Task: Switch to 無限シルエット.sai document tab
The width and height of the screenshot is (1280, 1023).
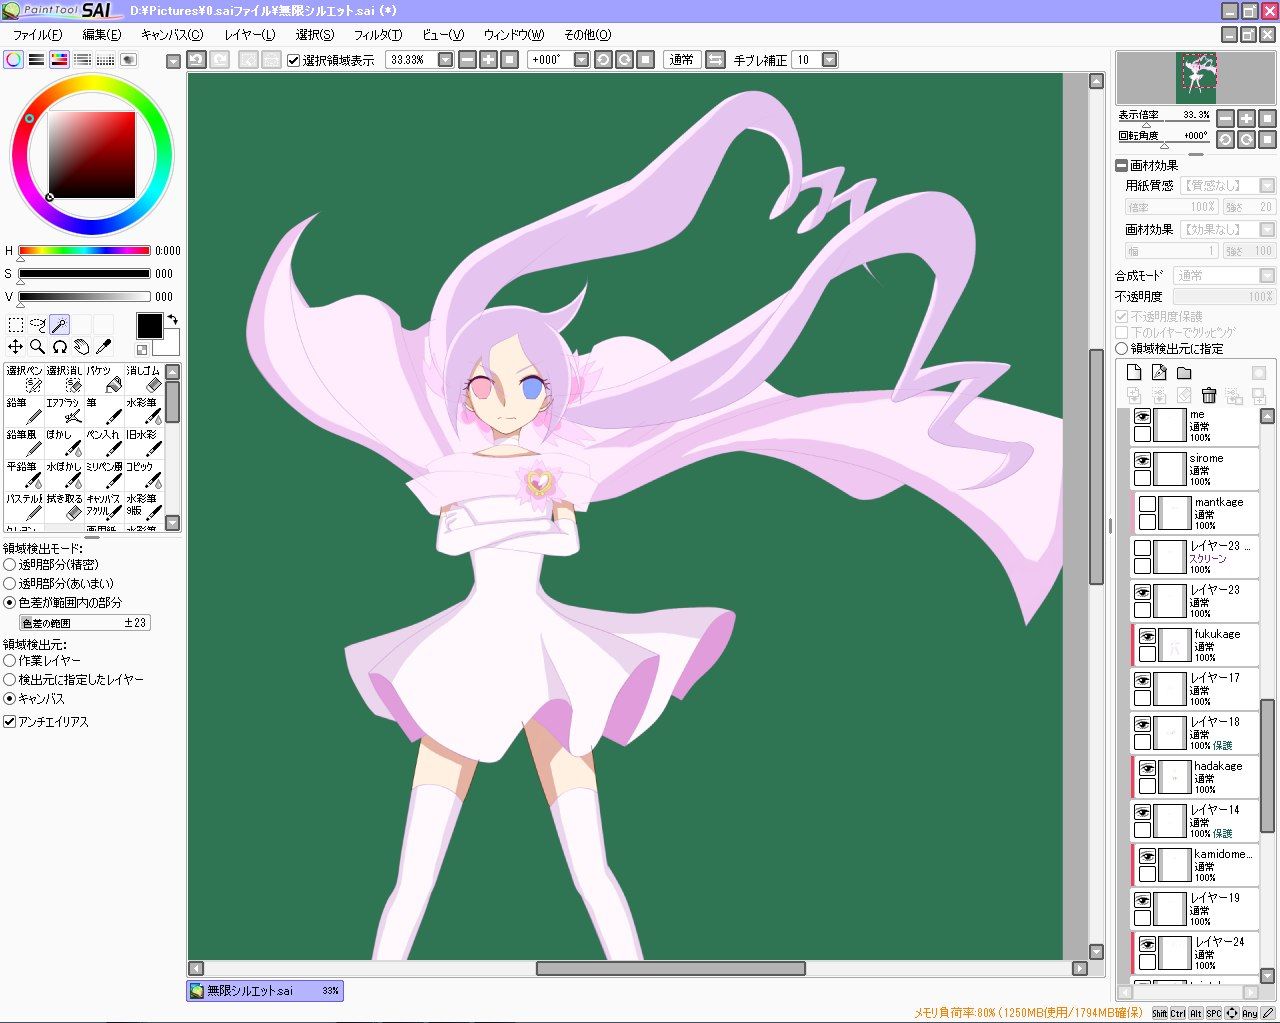Action: tap(265, 991)
